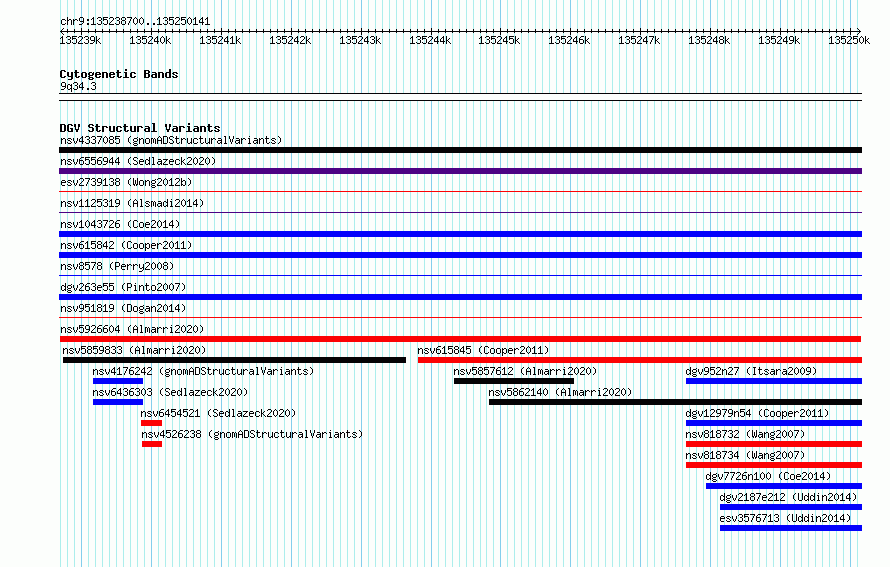
Task: Open the nsv1125319 Alsmadi2014 entry
Action: tap(132, 203)
